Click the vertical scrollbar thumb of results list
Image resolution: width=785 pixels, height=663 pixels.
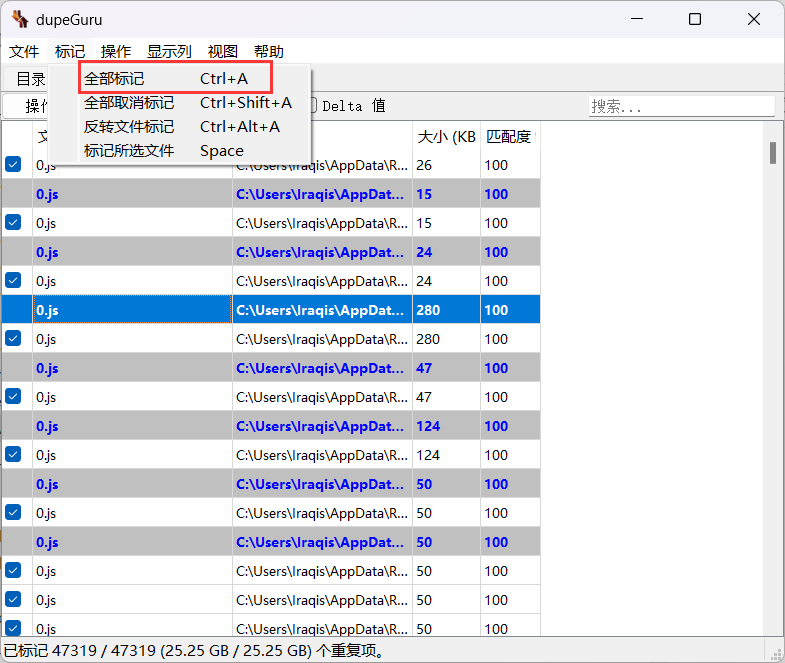coord(773,153)
